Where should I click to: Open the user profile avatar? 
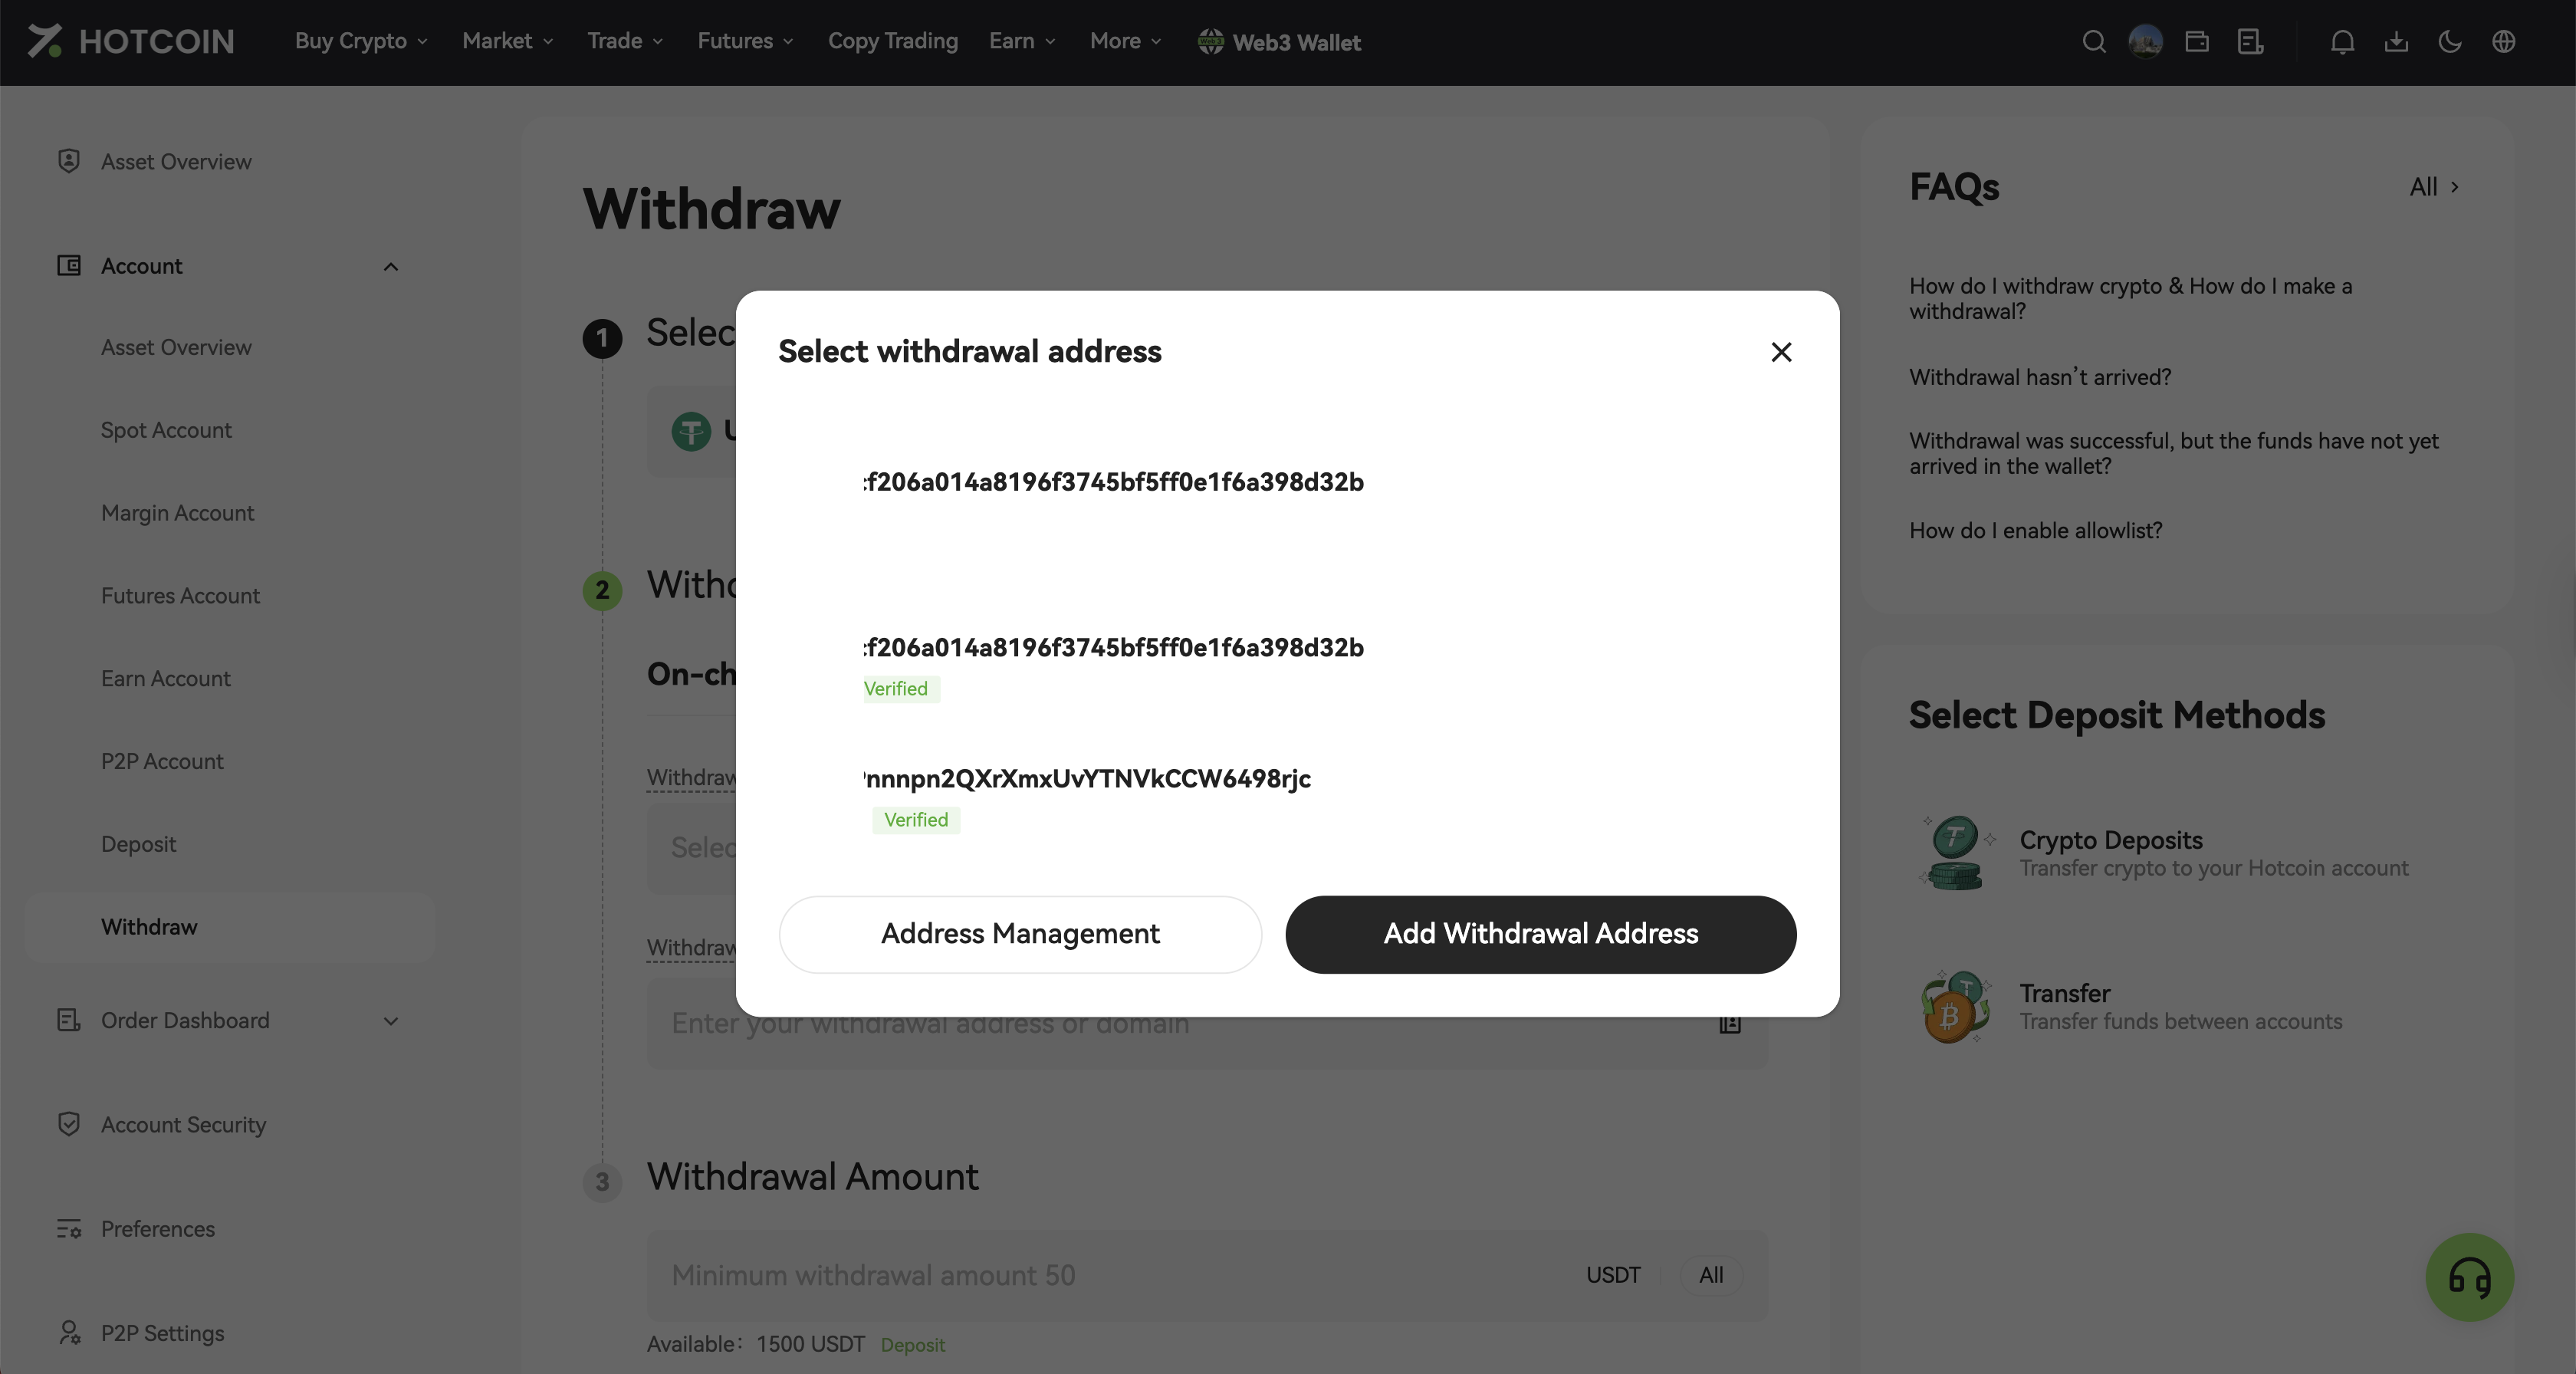pyautogui.click(x=2145, y=42)
